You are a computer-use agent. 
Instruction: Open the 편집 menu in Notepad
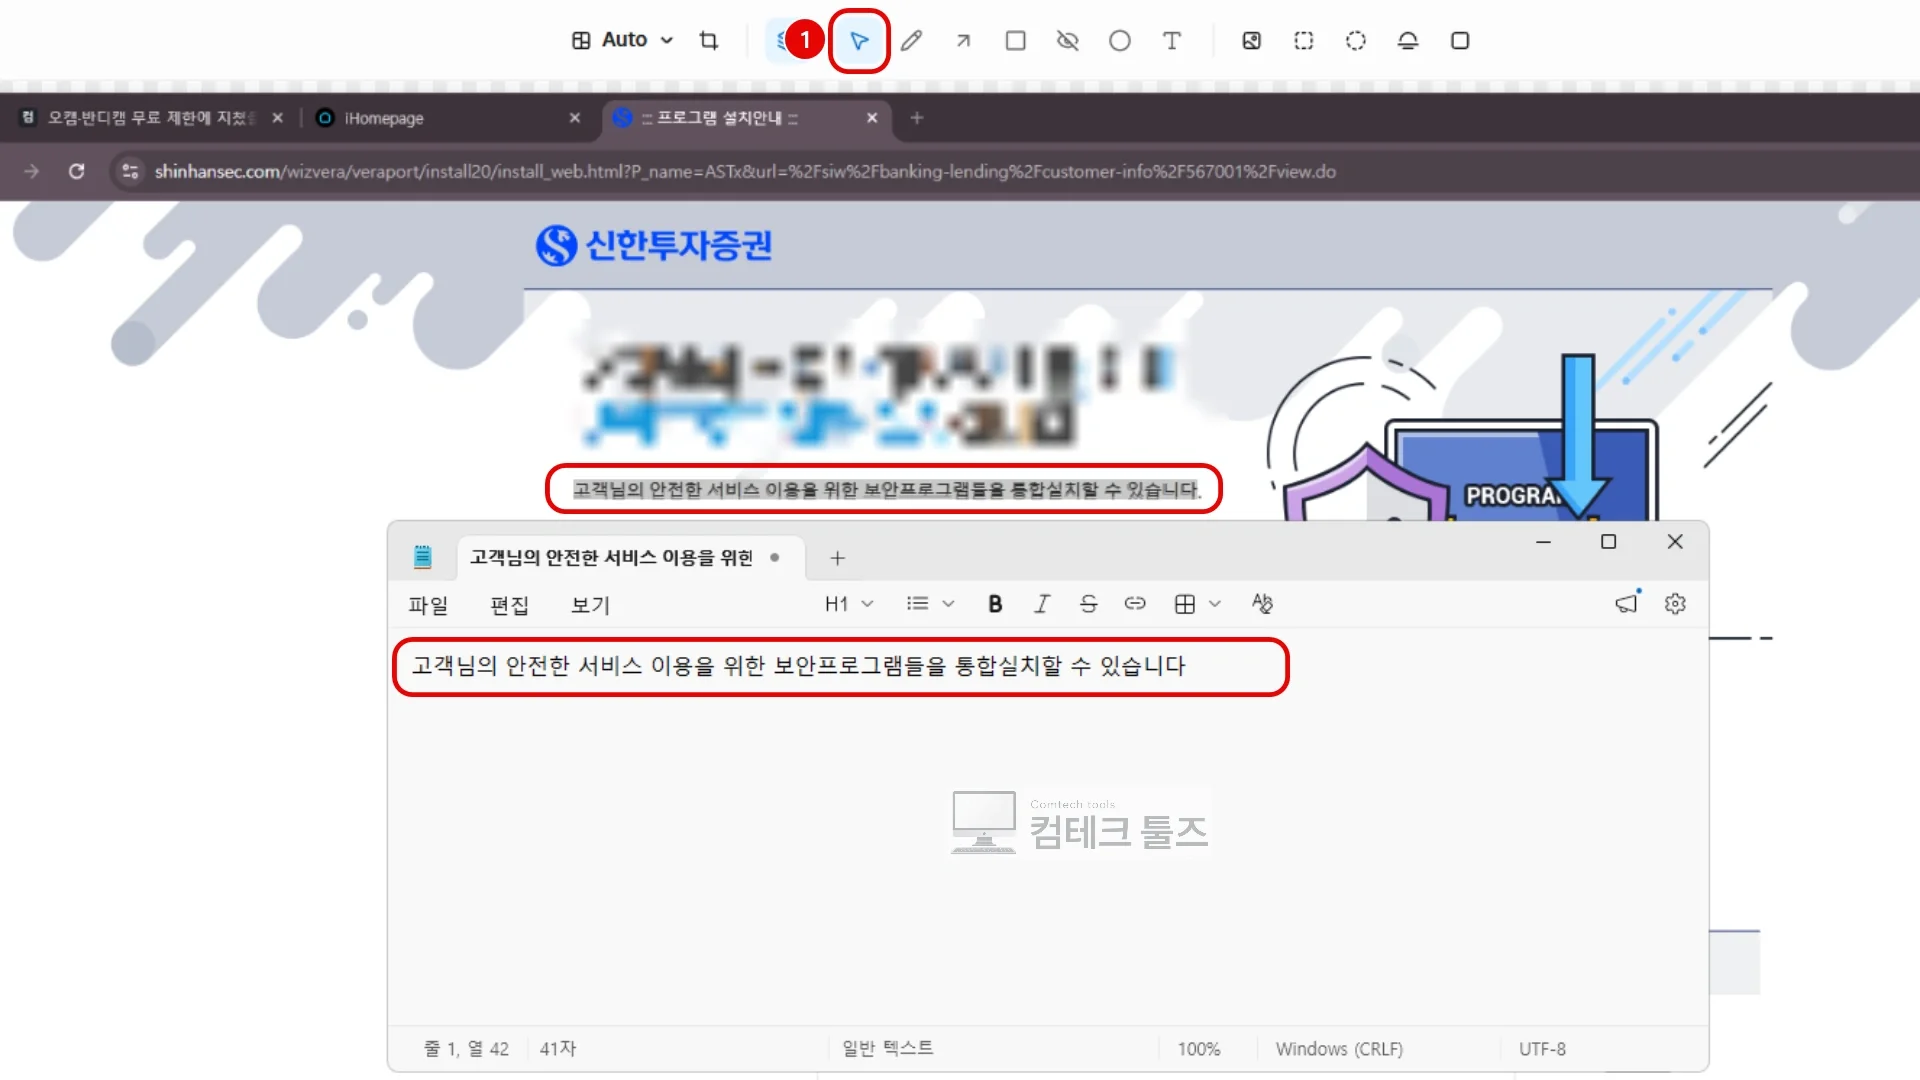509,605
